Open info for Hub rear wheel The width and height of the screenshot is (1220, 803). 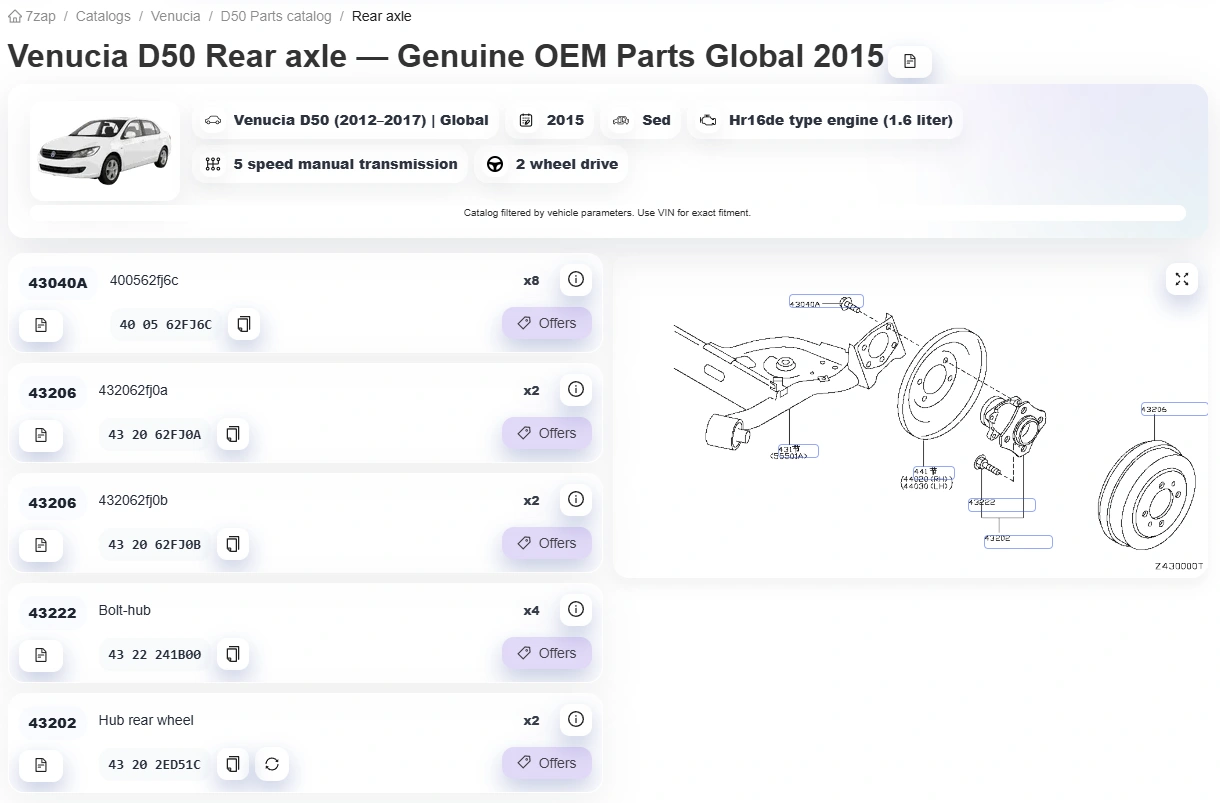tap(575, 720)
